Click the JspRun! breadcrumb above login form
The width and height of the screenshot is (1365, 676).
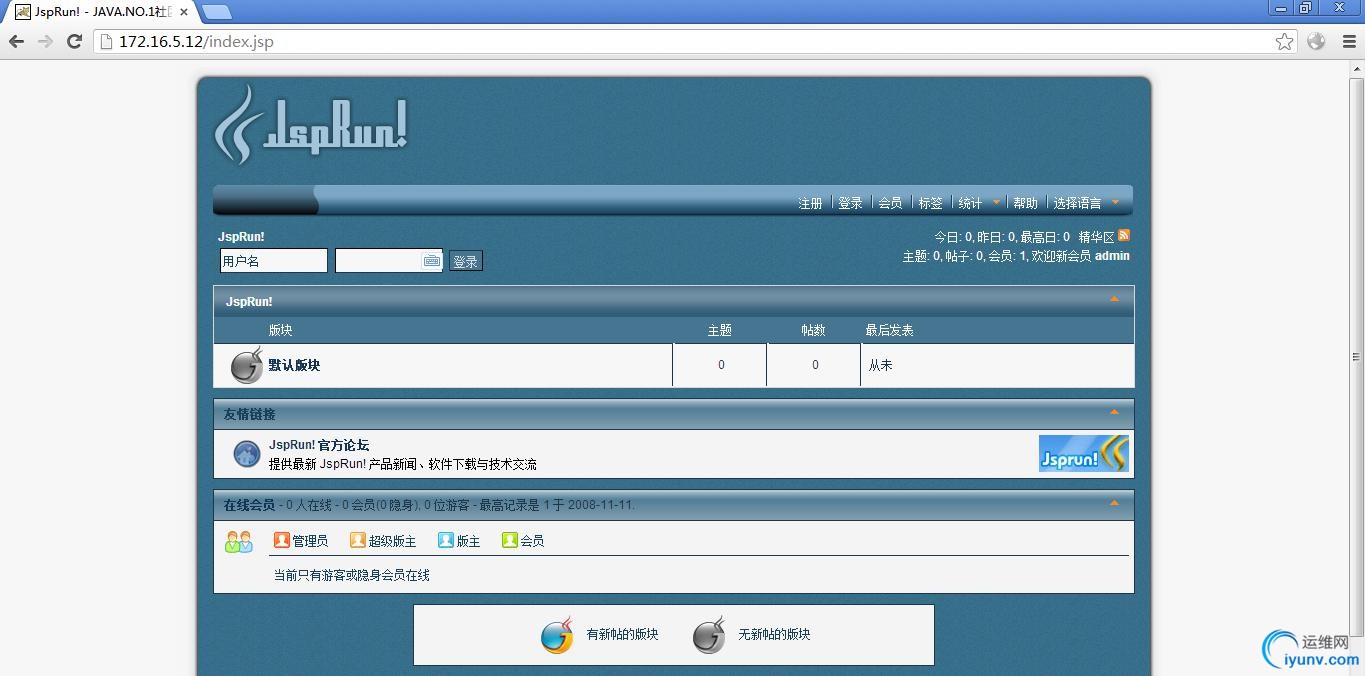241,237
